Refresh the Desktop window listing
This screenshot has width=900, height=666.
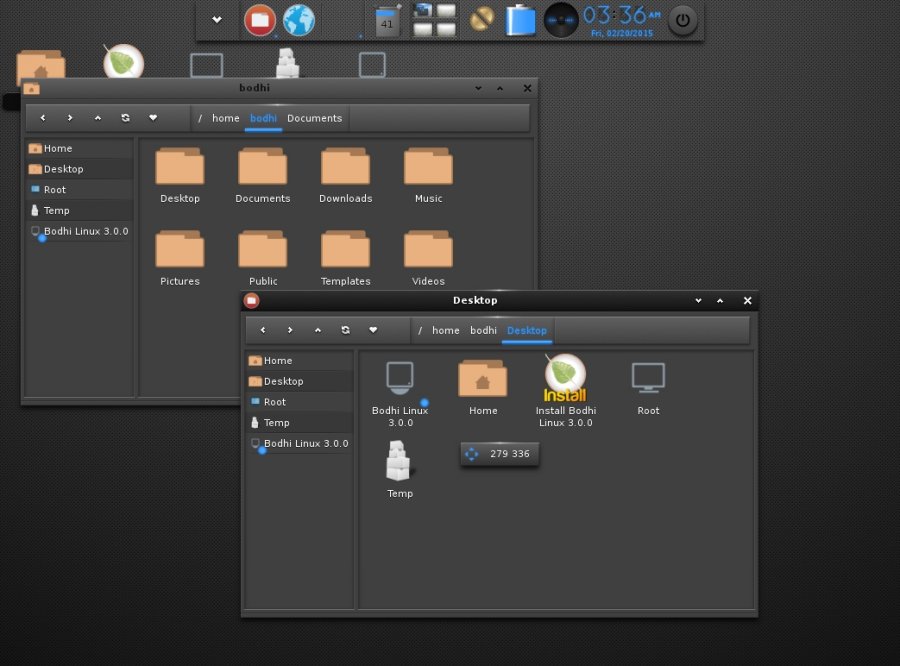[345, 330]
